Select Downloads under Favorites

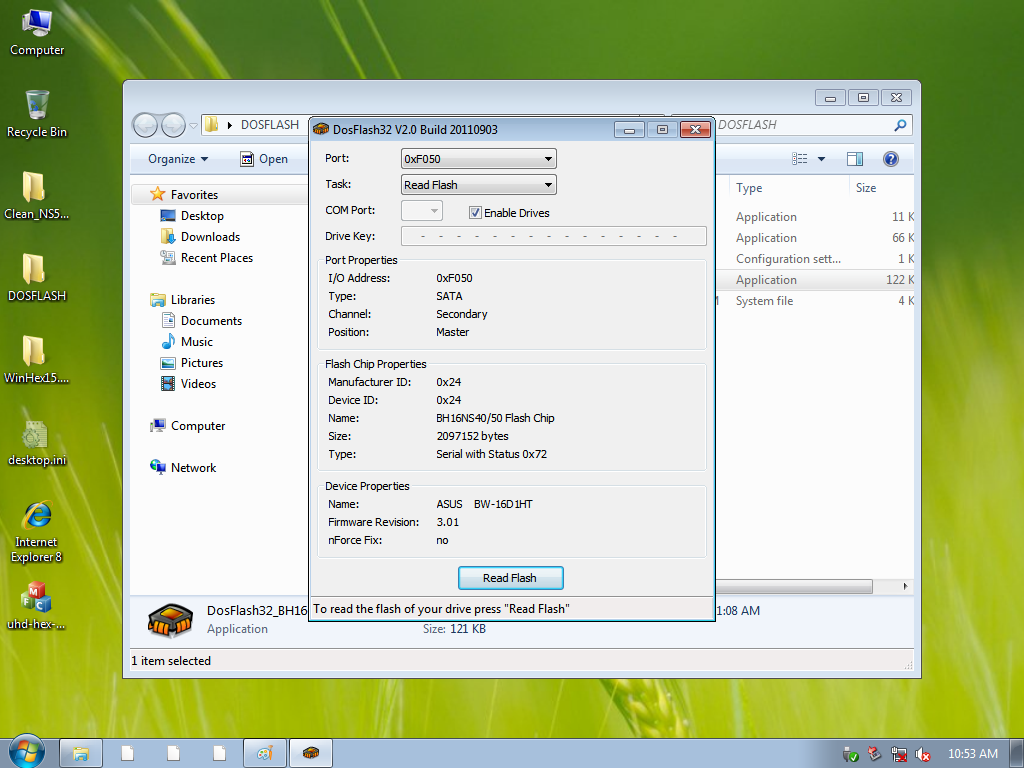210,236
